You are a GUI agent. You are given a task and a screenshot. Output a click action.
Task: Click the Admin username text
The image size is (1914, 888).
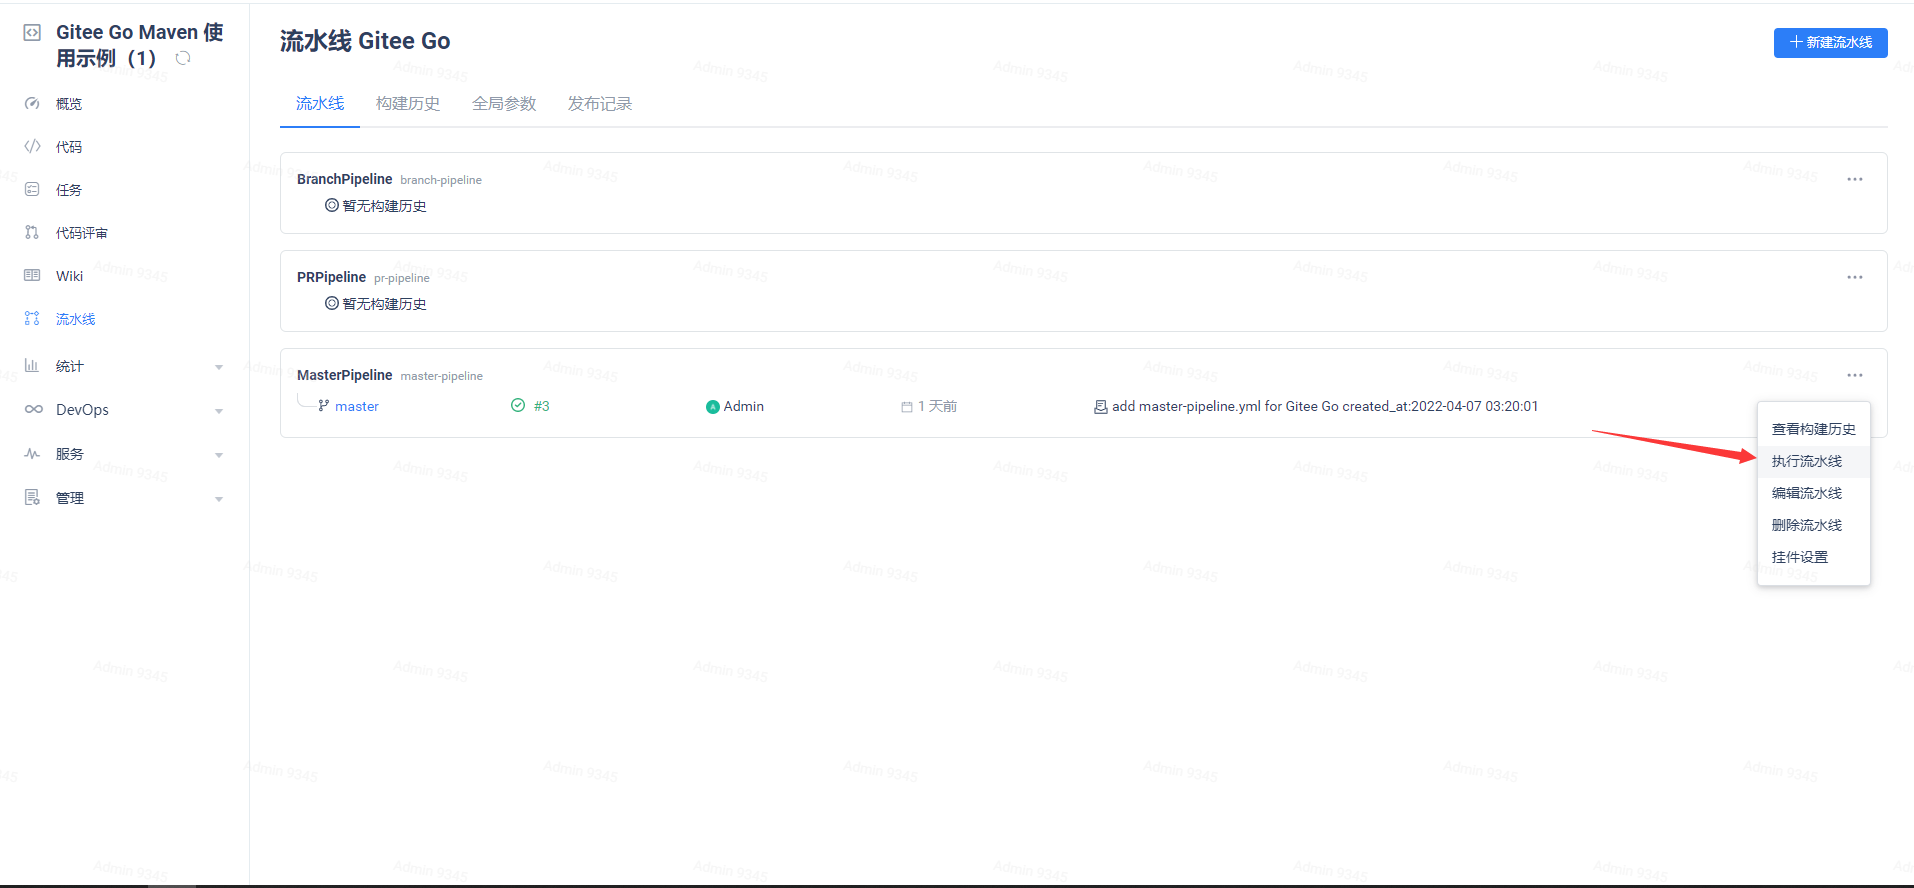(x=744, y=406)
